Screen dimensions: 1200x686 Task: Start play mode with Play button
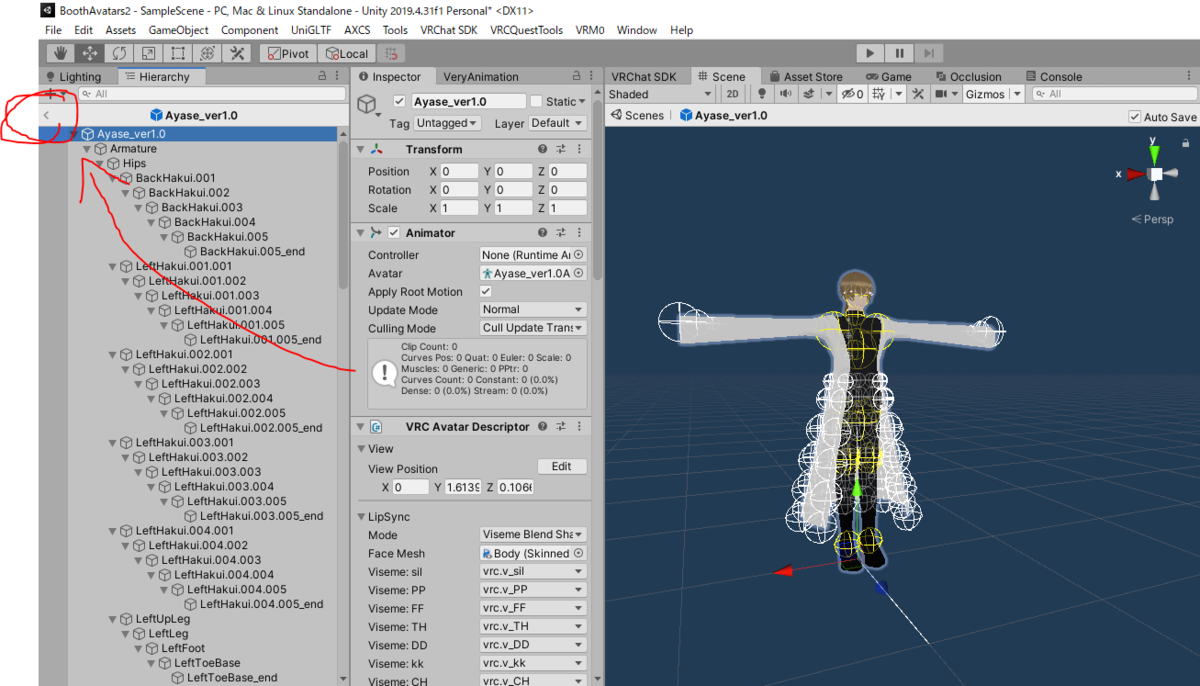870,53
